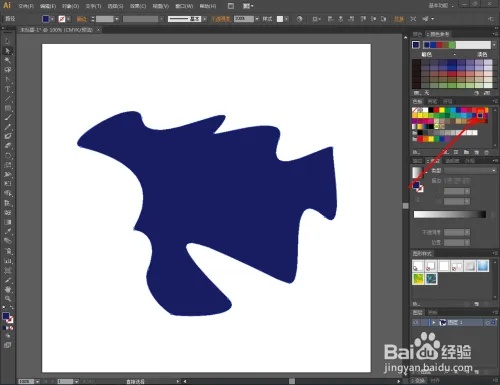Switch to the Layers tab

point(417,312)
